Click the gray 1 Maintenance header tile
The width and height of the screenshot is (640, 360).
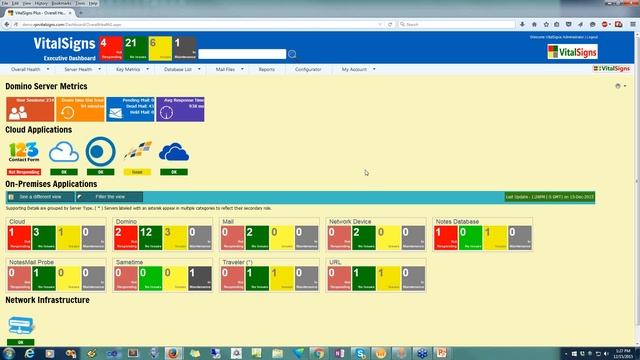[185, 48]
